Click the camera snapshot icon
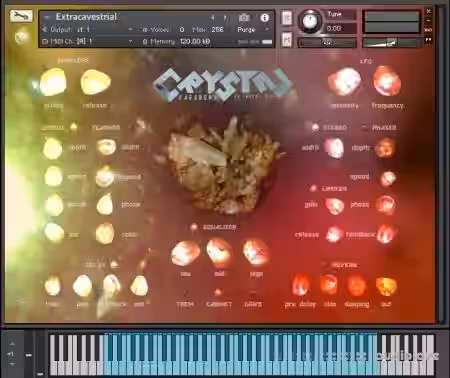Screen dimensions: 450x378 (244, 18)
